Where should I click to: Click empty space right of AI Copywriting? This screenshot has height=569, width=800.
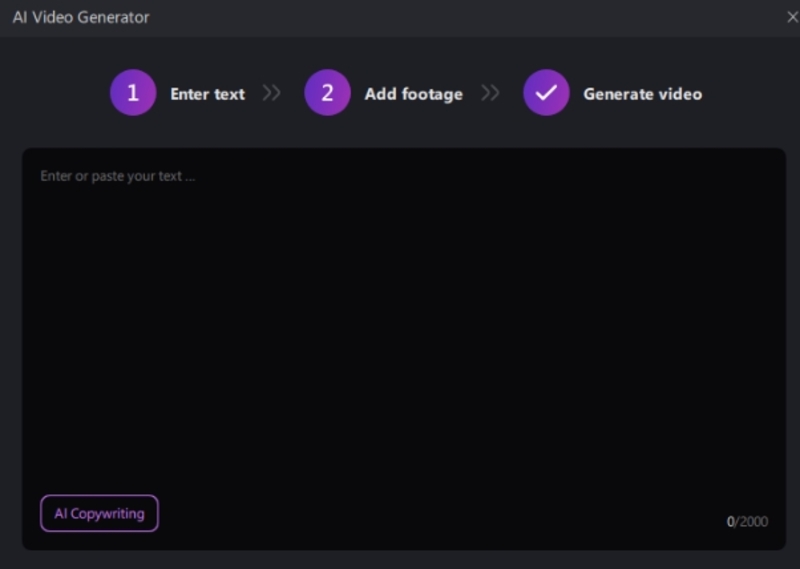pyautogui.click(x=400, y=513)
